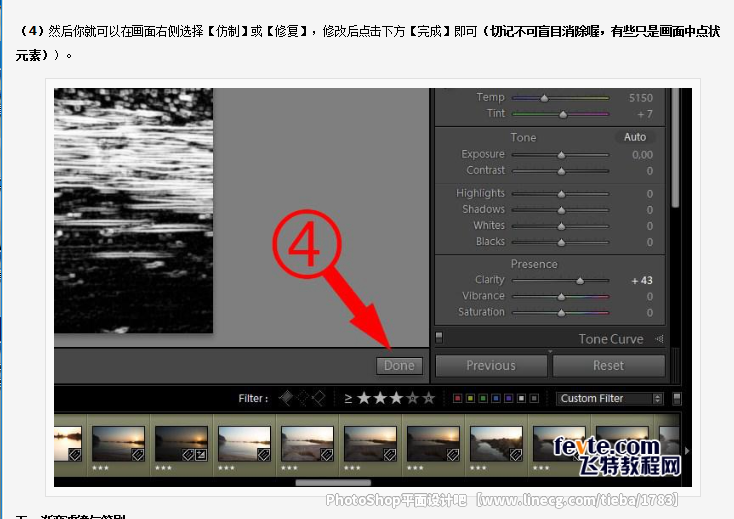The image size is (734, 519).
Task: Adjust the Vibrance slider handle
Action: (561, 297)
